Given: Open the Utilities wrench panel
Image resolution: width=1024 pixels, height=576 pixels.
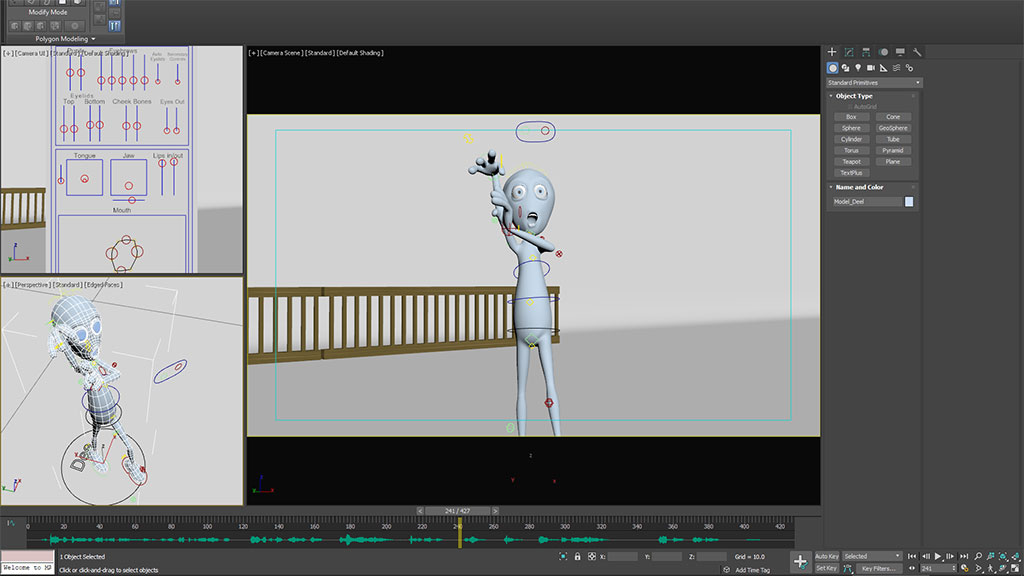Looking at the screenshot, I should (x=917, y=52).
